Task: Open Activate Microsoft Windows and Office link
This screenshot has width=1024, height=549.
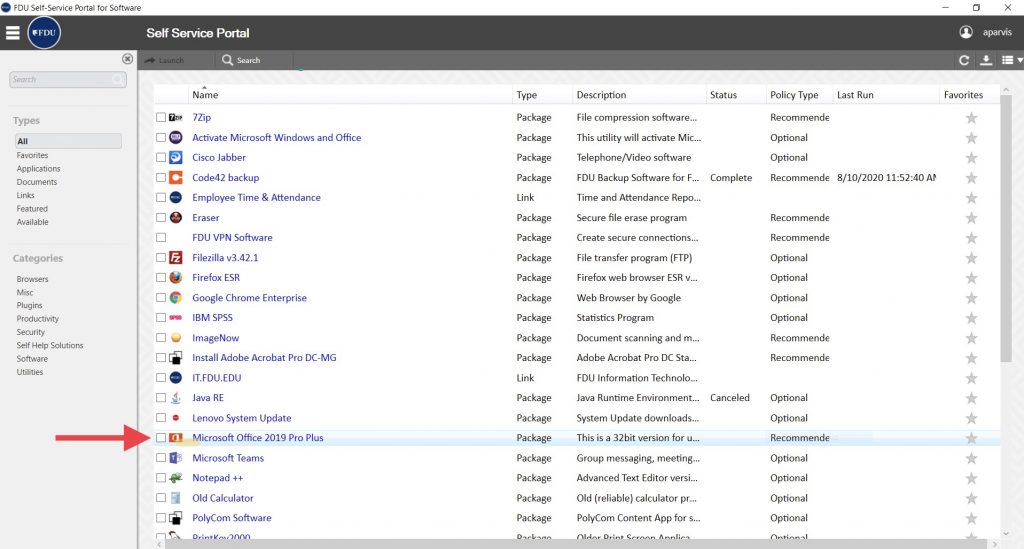Action: [276, 138]
